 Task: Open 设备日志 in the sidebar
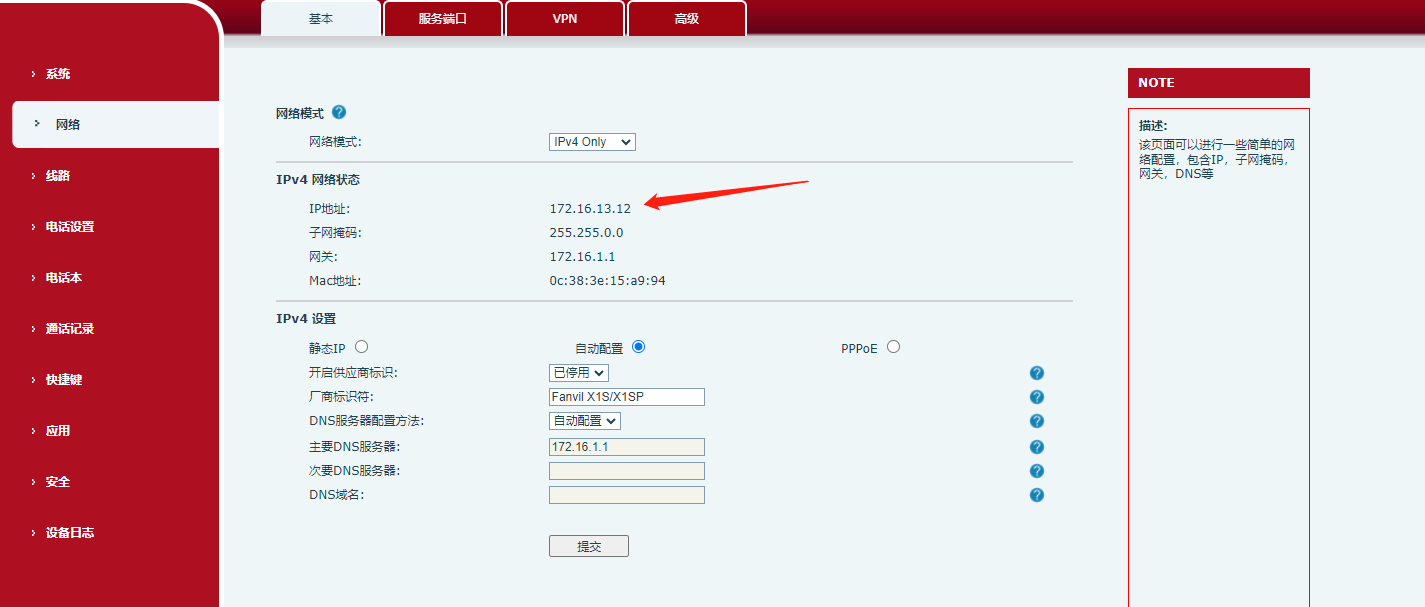click(x=70, y=533)
